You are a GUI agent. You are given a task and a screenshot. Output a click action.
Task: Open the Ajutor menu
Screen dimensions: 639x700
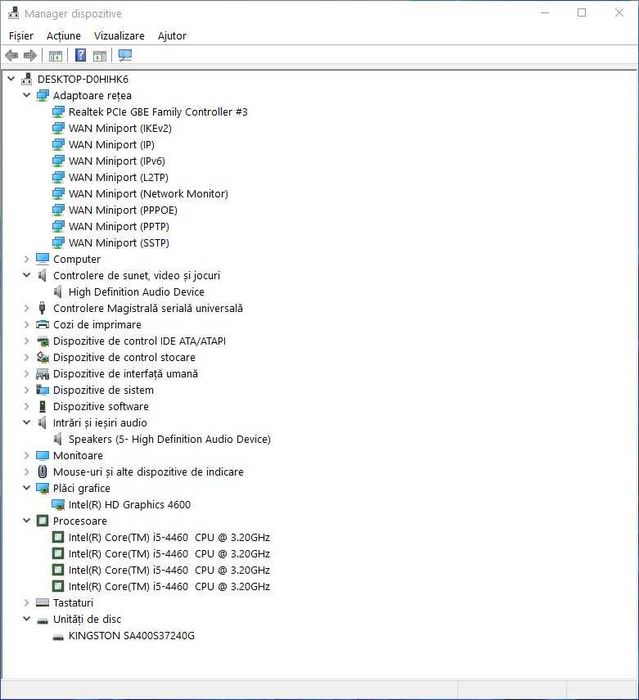pyautogui.click(x=172, y=36)
